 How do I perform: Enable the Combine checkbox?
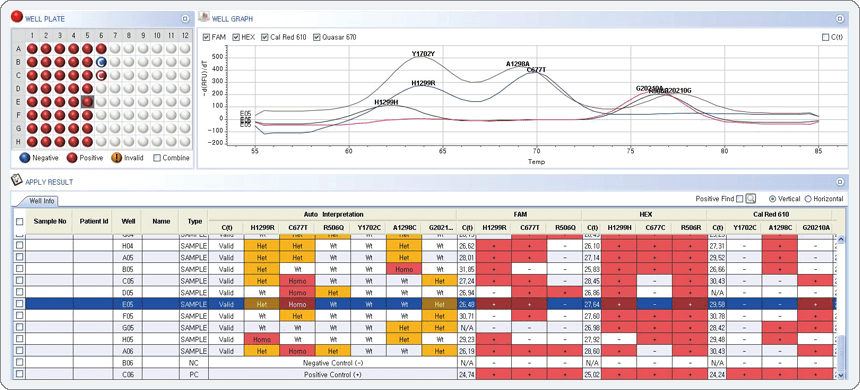(x=157, y=157)
